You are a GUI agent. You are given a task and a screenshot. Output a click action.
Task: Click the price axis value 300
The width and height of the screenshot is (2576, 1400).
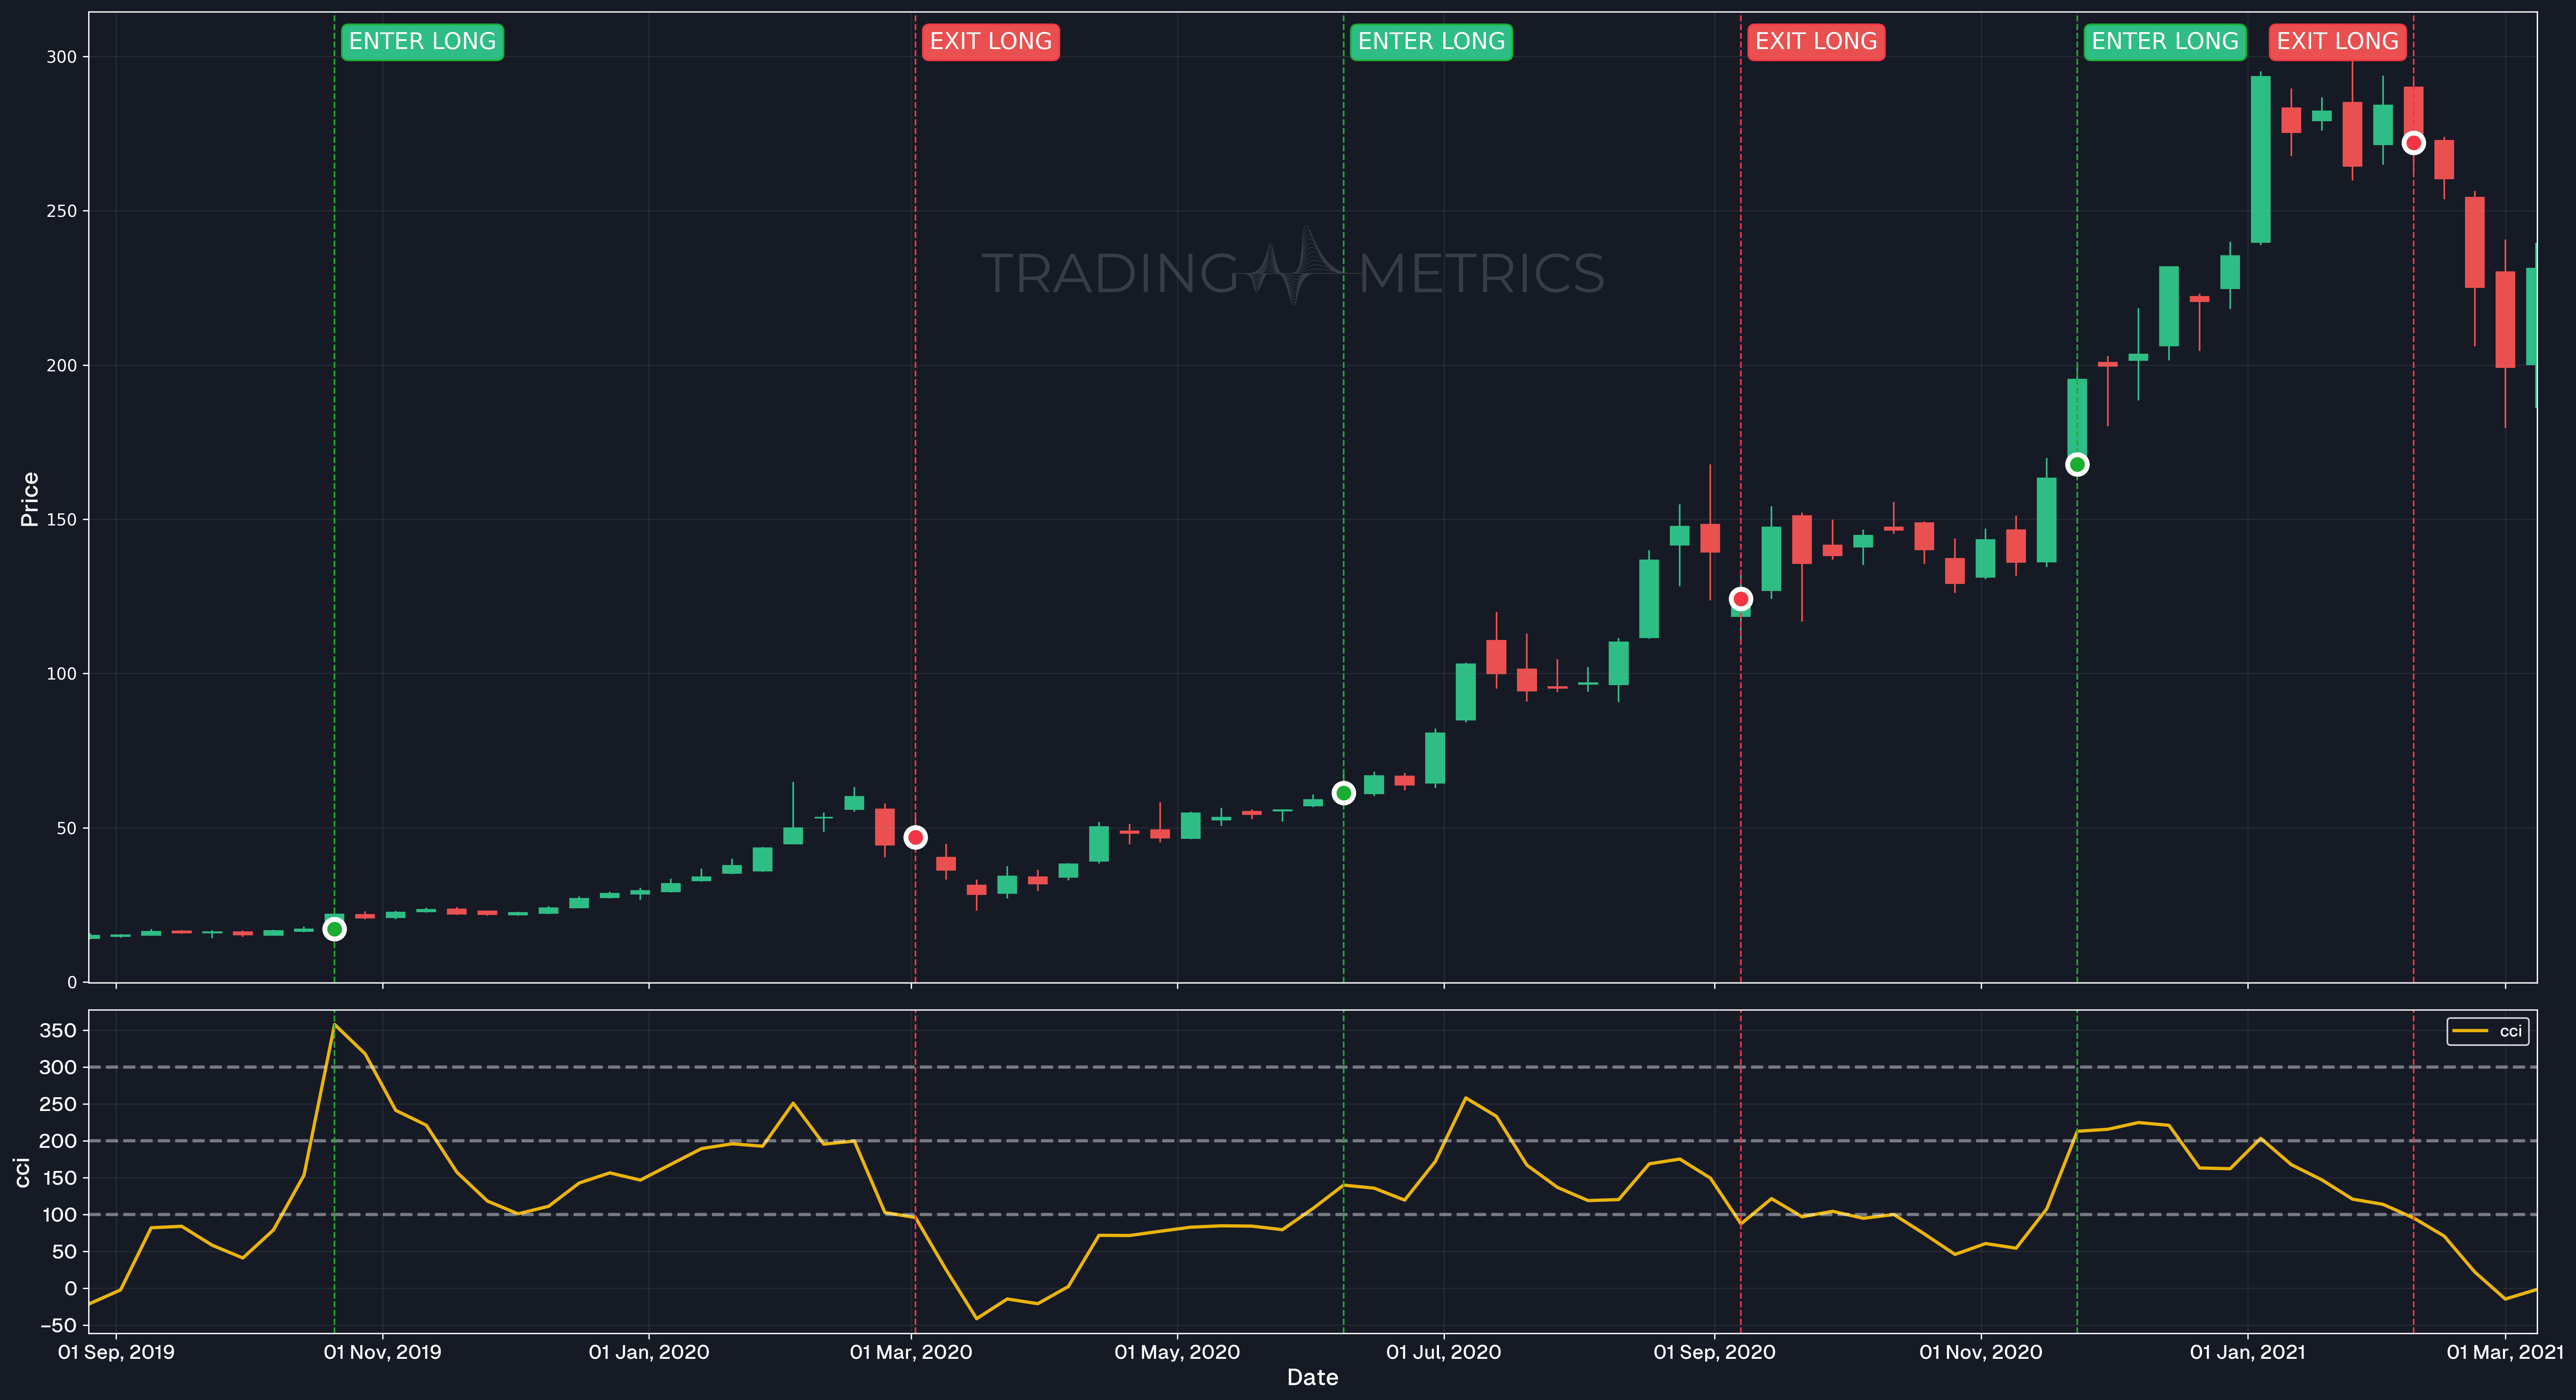62,57
